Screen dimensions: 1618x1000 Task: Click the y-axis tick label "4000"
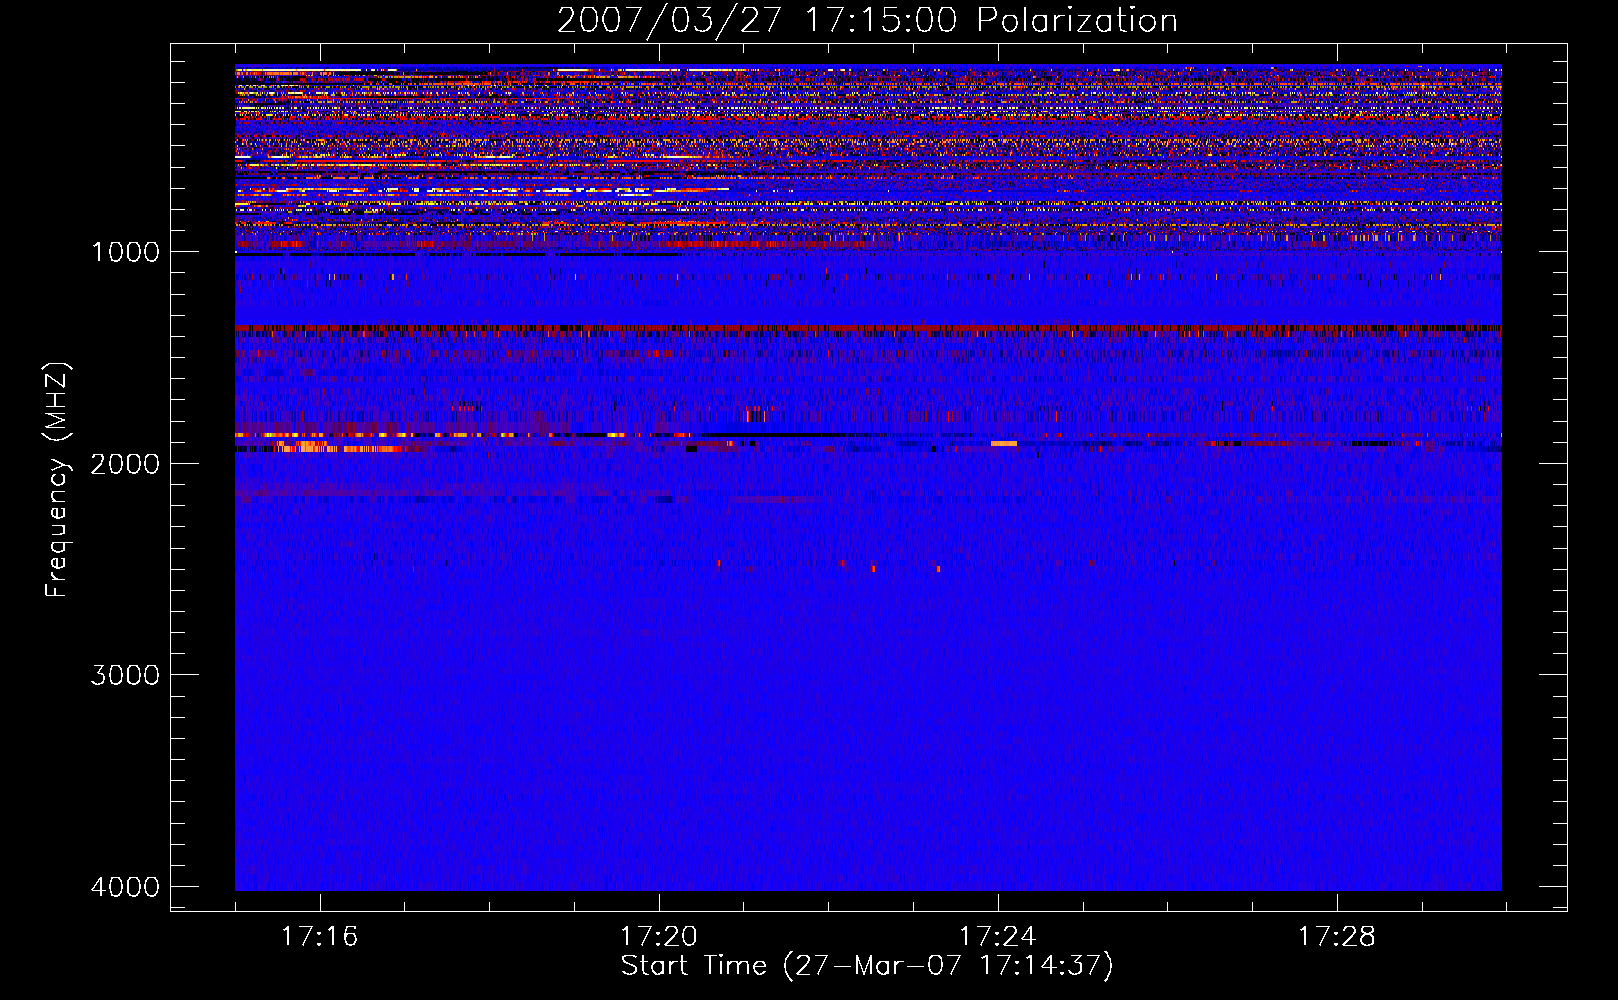click(x=125, y=887)
